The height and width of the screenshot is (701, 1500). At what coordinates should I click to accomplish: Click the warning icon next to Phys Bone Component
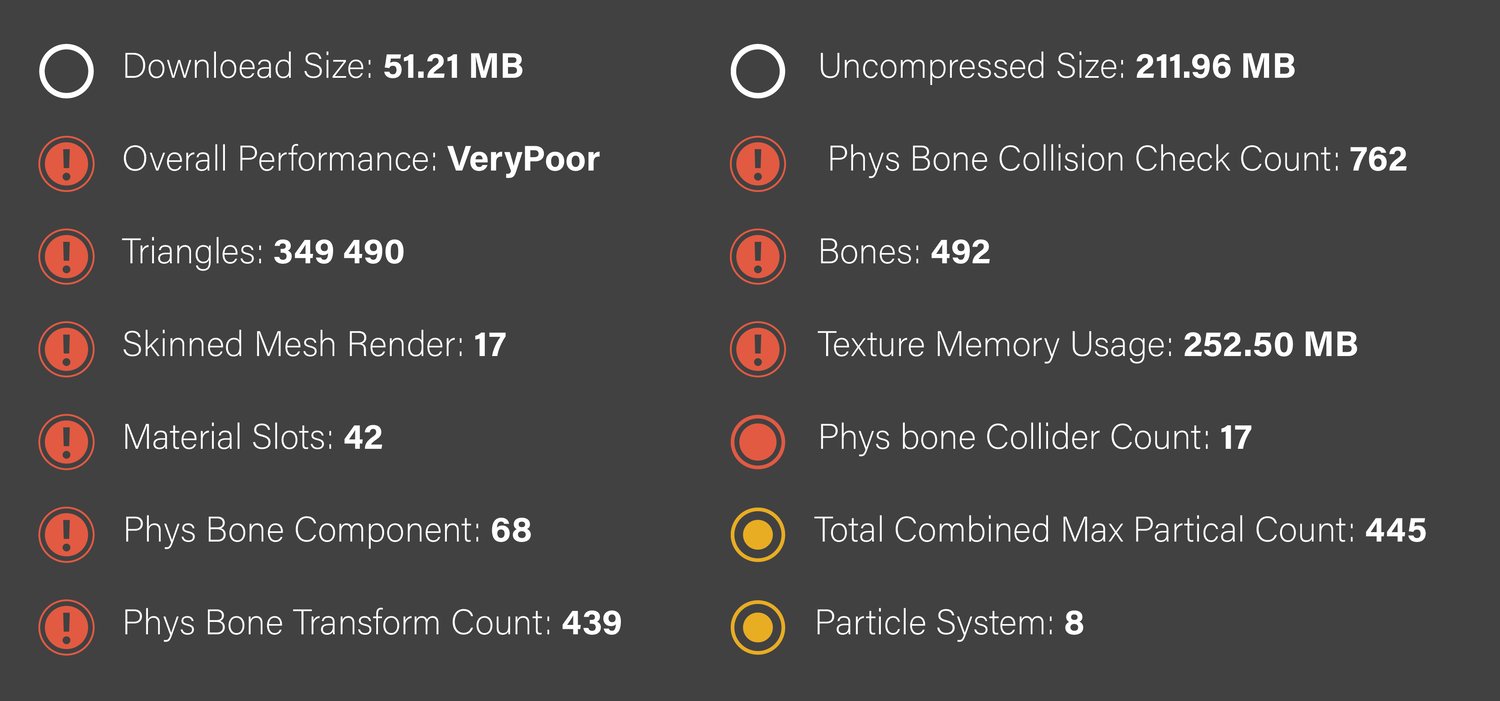click(66, 534)
